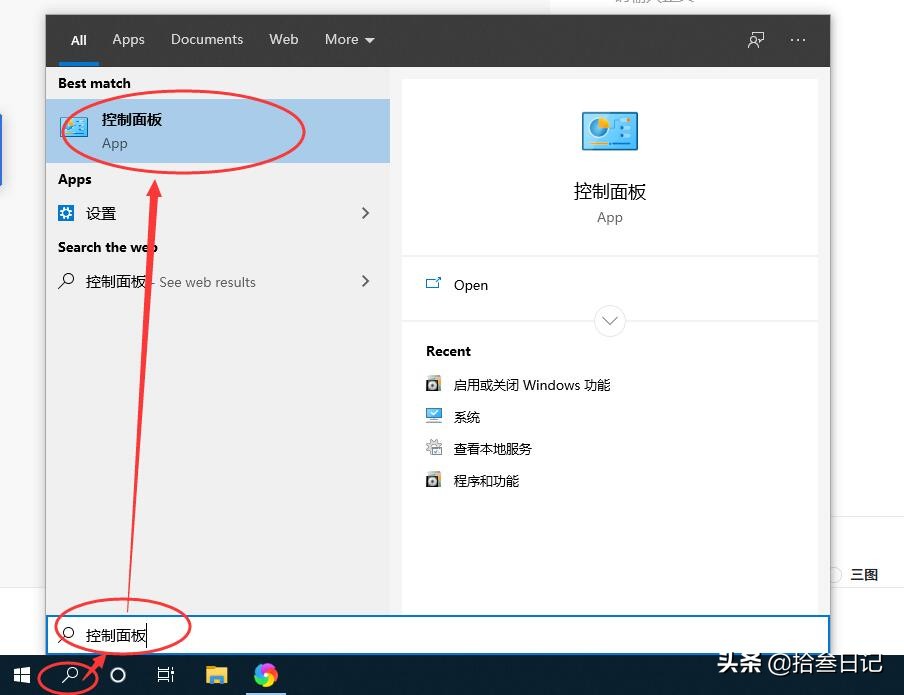904x695 pixels.
Task: Open Task View from the taskbar
Action: 166,675
